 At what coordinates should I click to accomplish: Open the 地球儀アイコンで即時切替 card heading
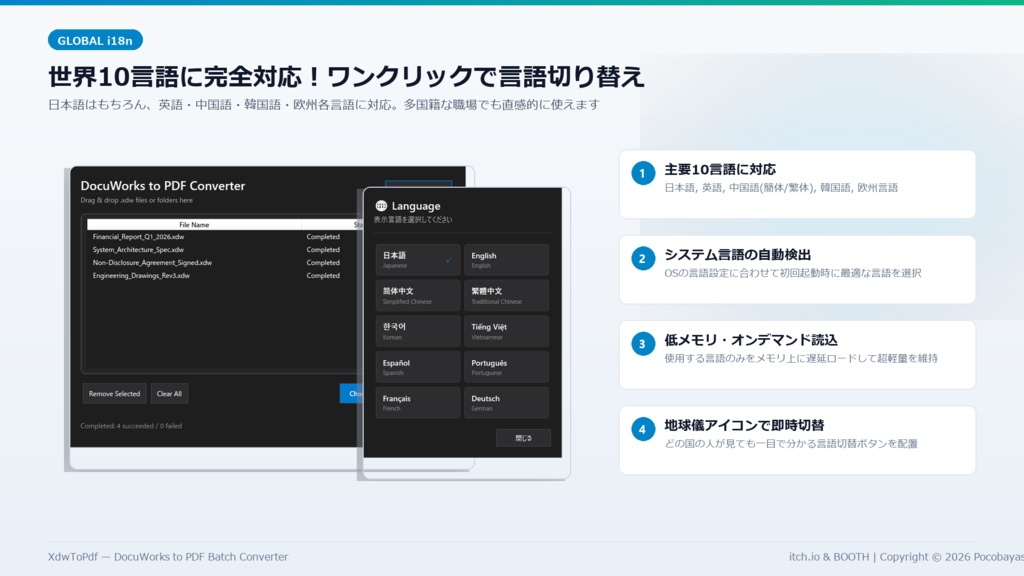pyautogui.click(x=744, y=425)
